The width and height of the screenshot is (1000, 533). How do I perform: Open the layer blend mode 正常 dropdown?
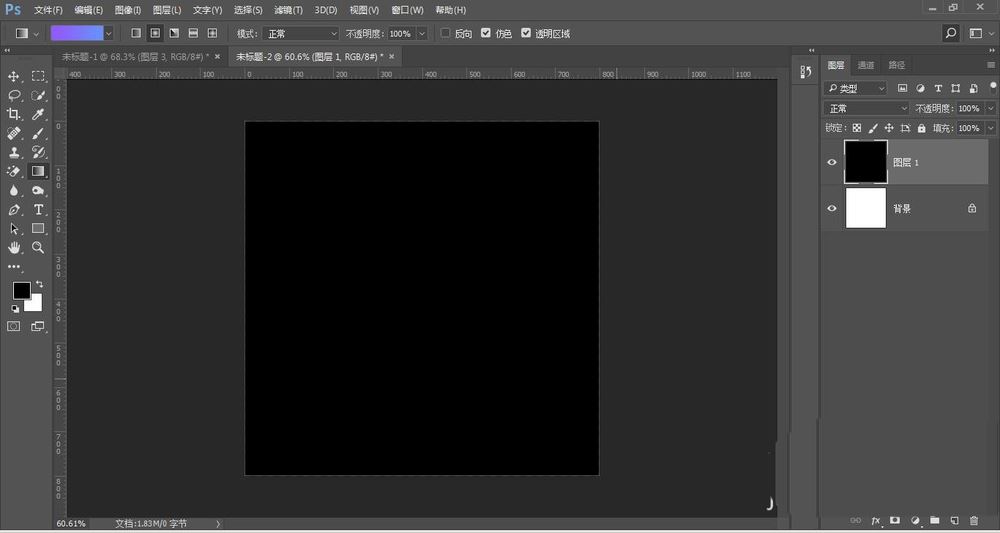866,108
